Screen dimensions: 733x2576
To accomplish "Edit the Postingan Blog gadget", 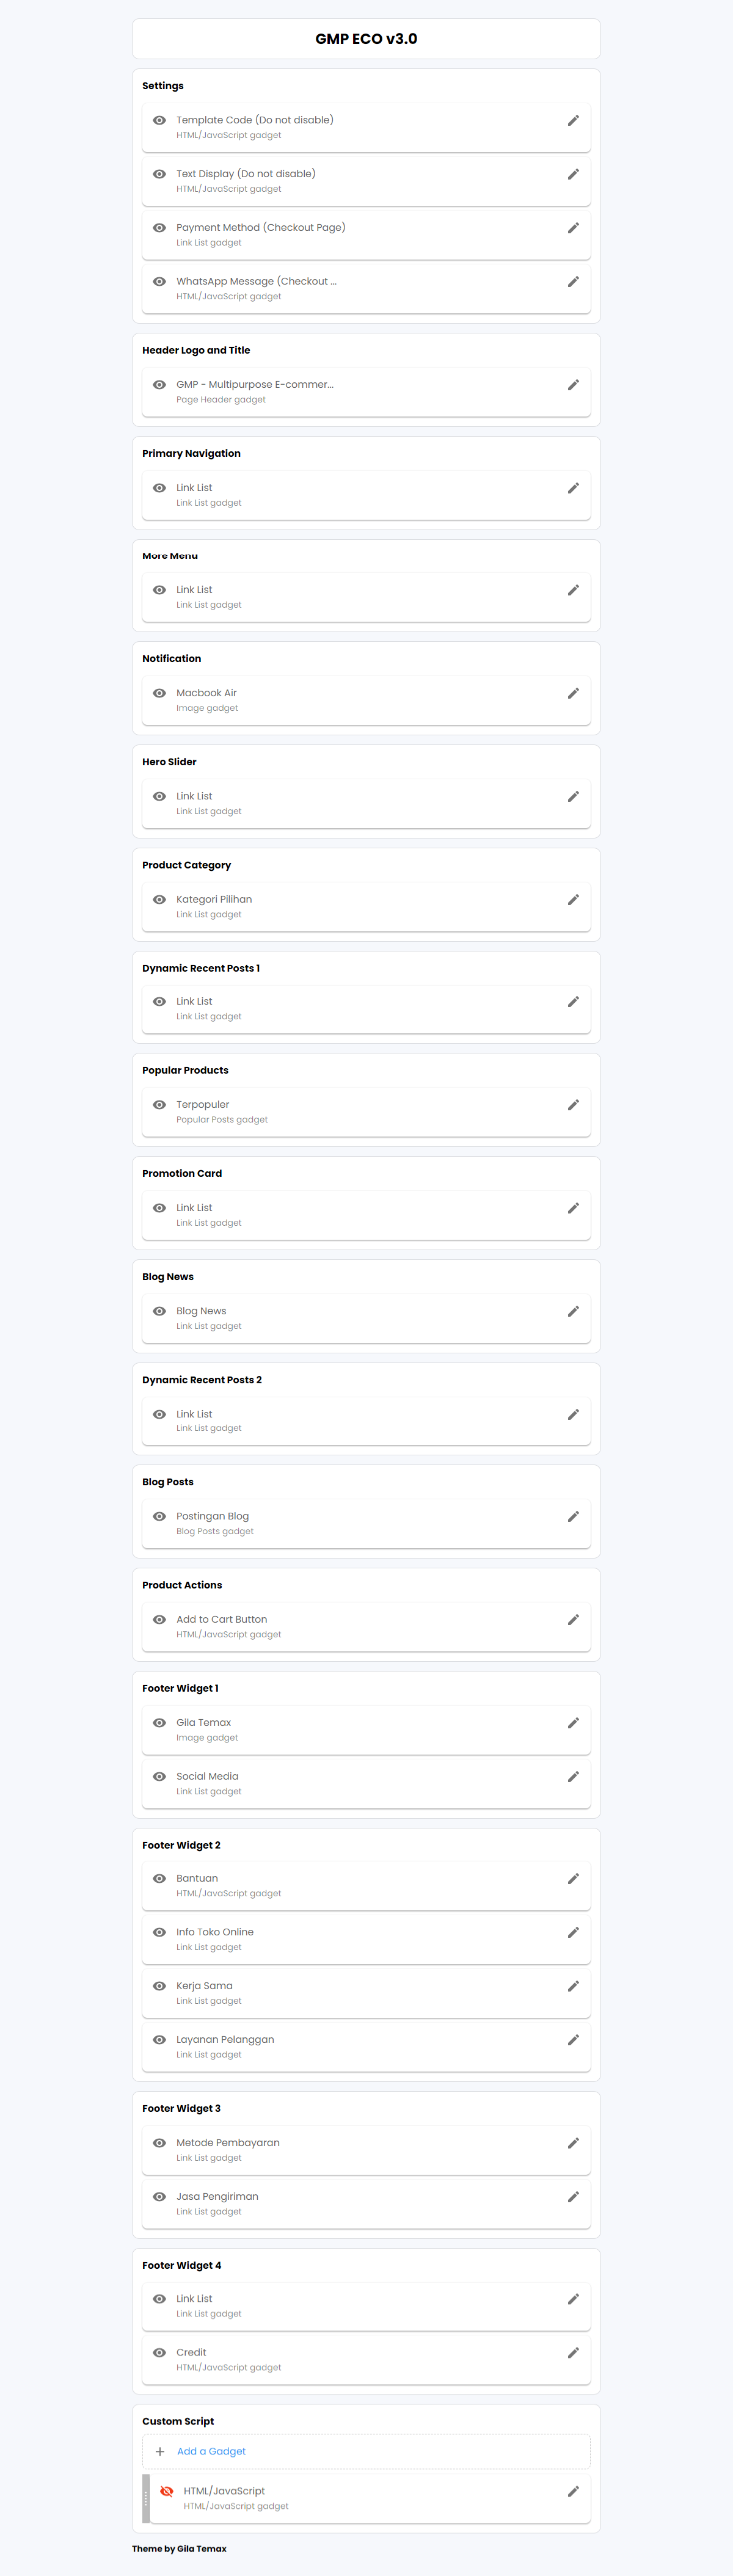I will click(573, 1517).
